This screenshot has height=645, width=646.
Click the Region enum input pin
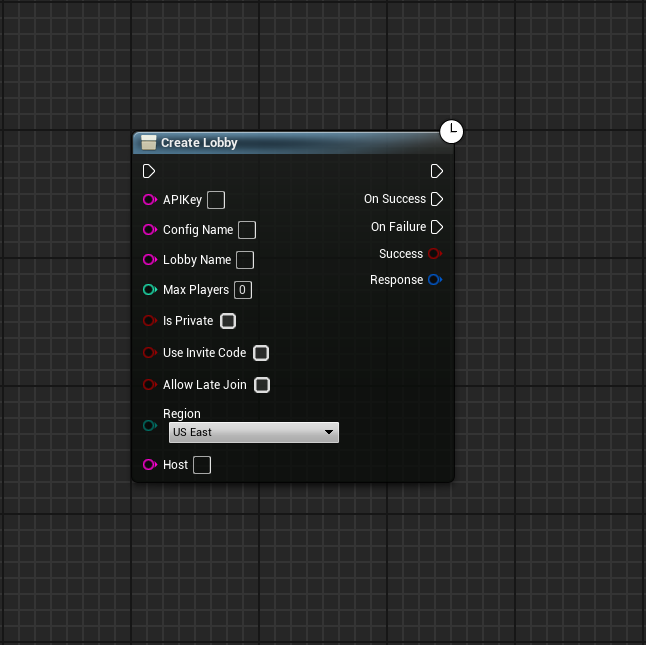pos(149,425)
